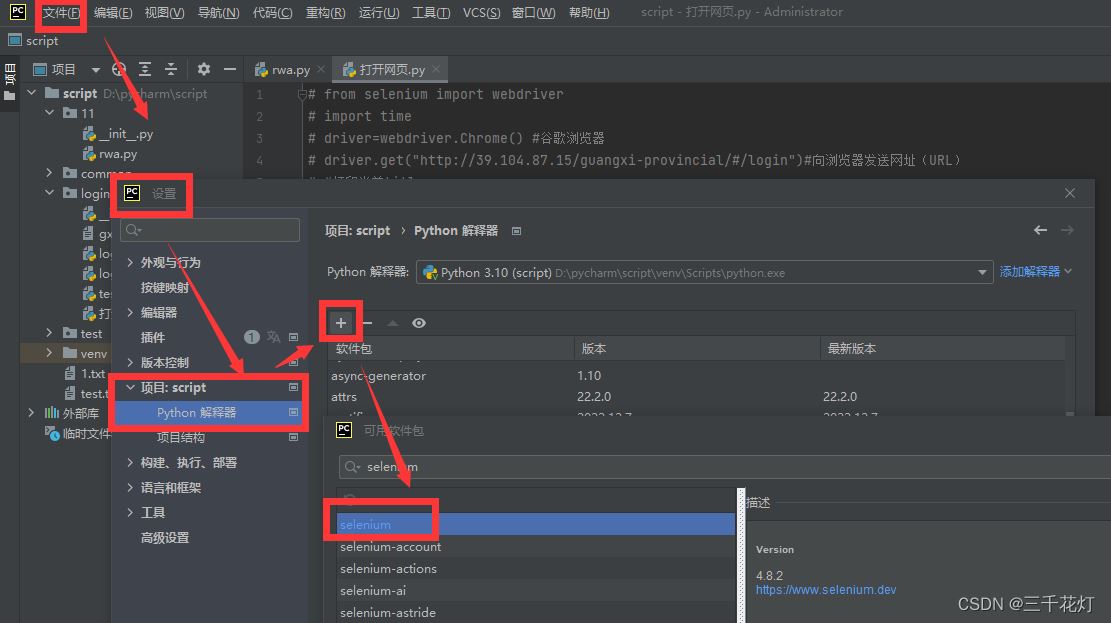This screenshot has width=1111, height=623.
Task: Open the 文件(F) menu
Action: 61,12
